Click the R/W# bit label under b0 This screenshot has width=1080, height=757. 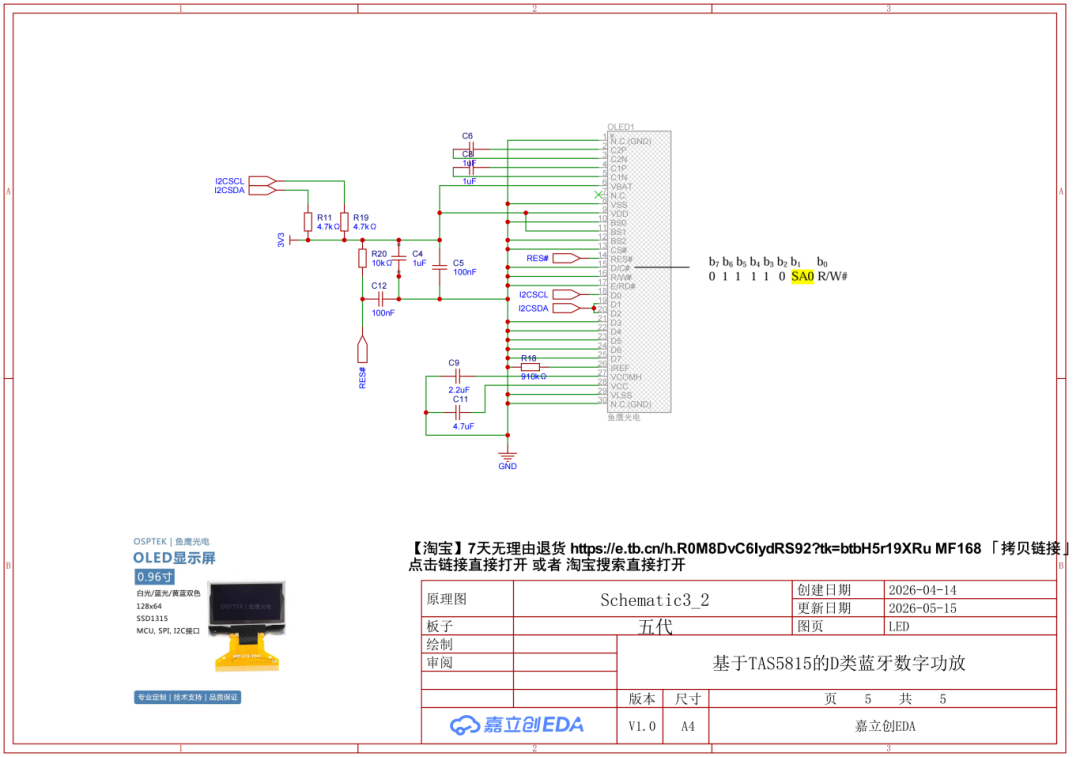[x=832, y=276]
